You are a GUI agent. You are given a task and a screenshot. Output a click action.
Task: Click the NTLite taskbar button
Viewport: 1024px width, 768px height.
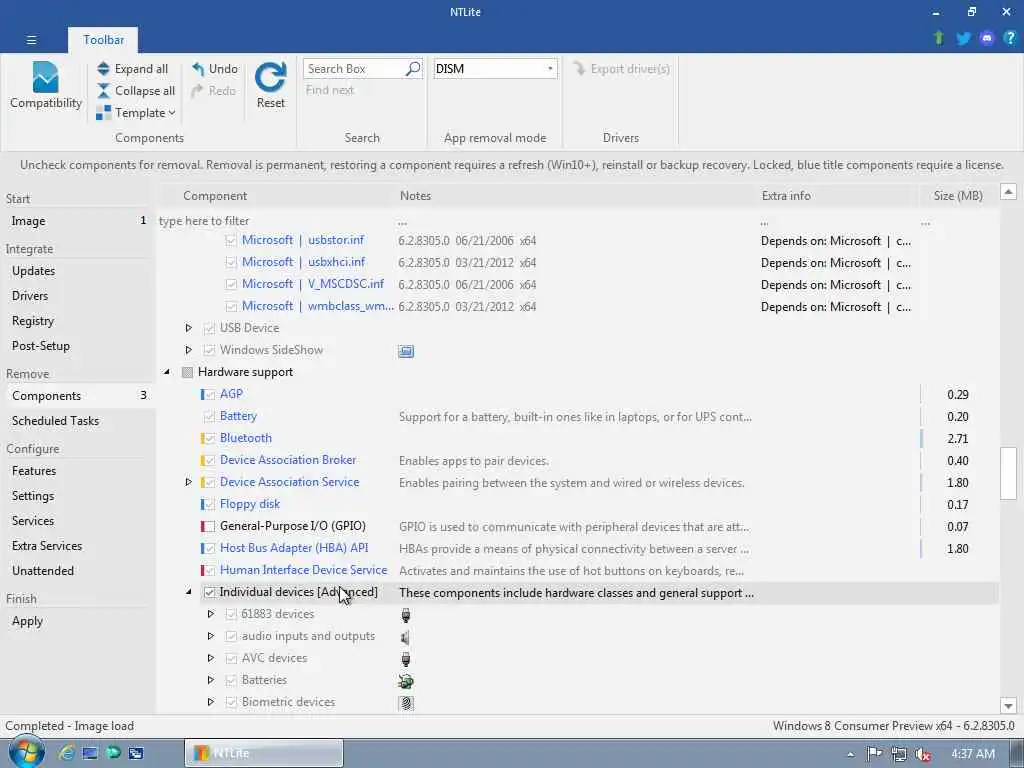click(x=264, y=753)
